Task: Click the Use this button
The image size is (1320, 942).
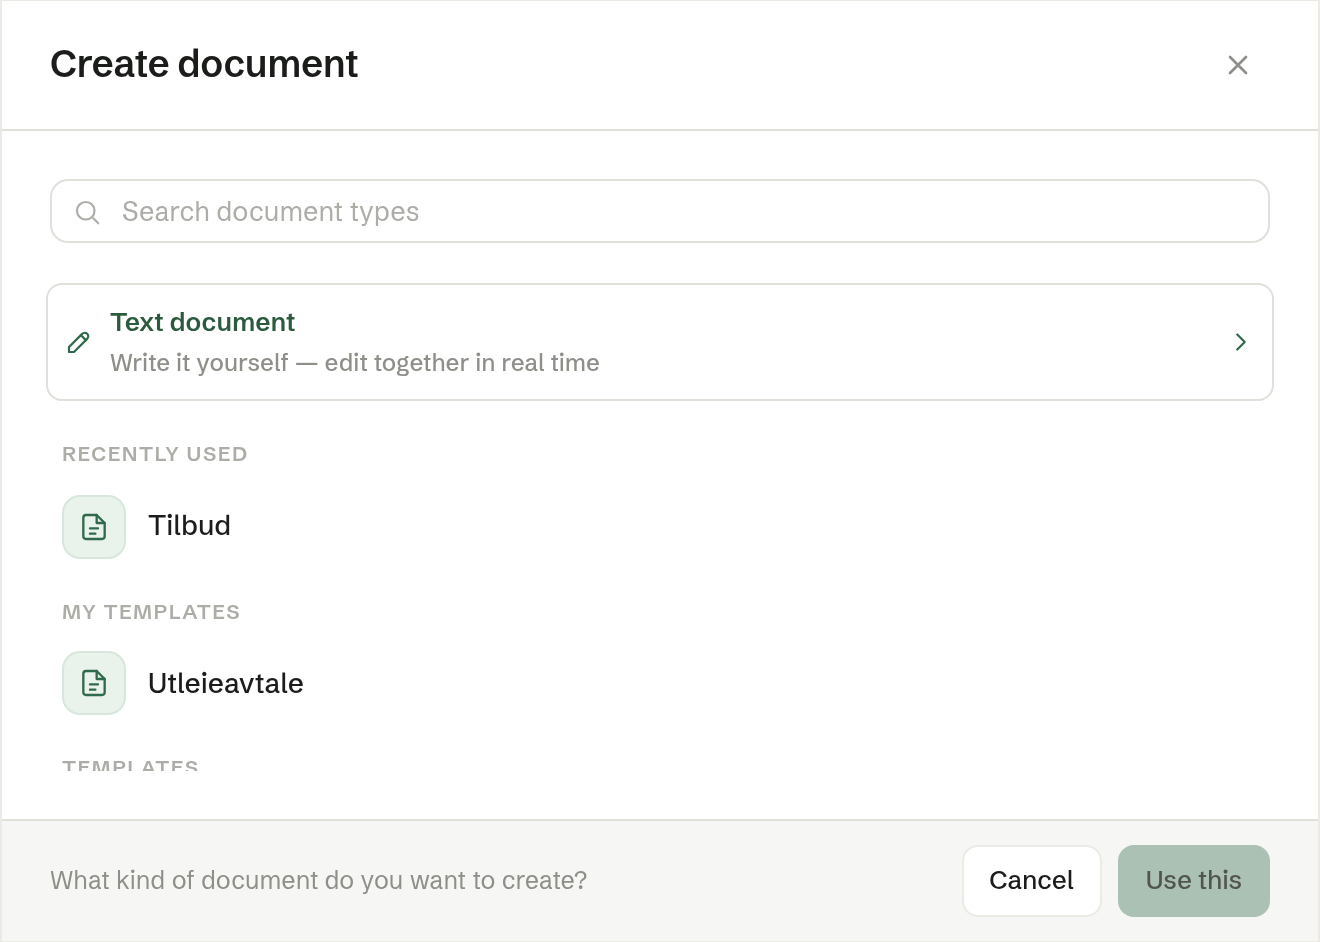Action: point(1194,881)
